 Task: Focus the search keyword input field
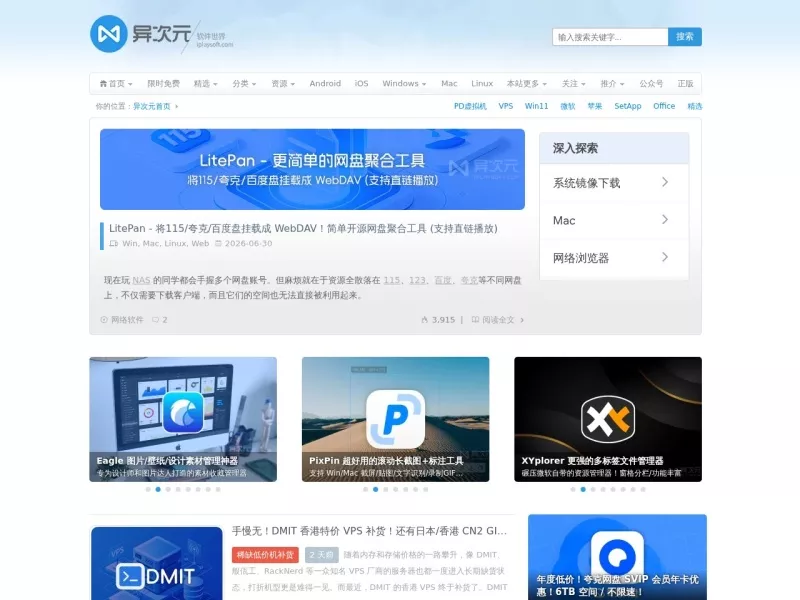(610, 37)
